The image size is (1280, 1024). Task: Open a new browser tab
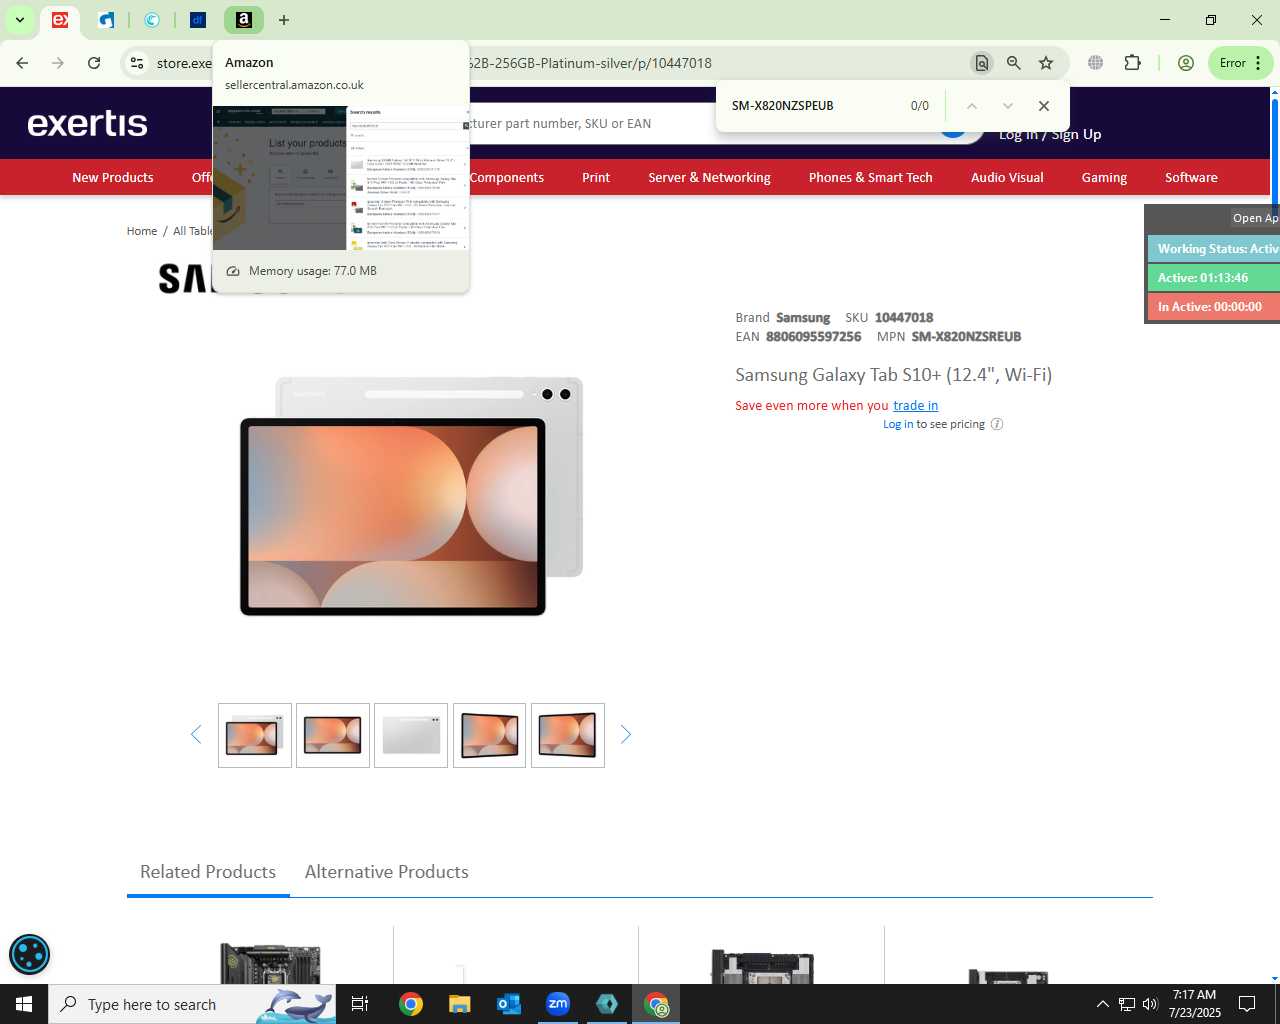[284, 20]
